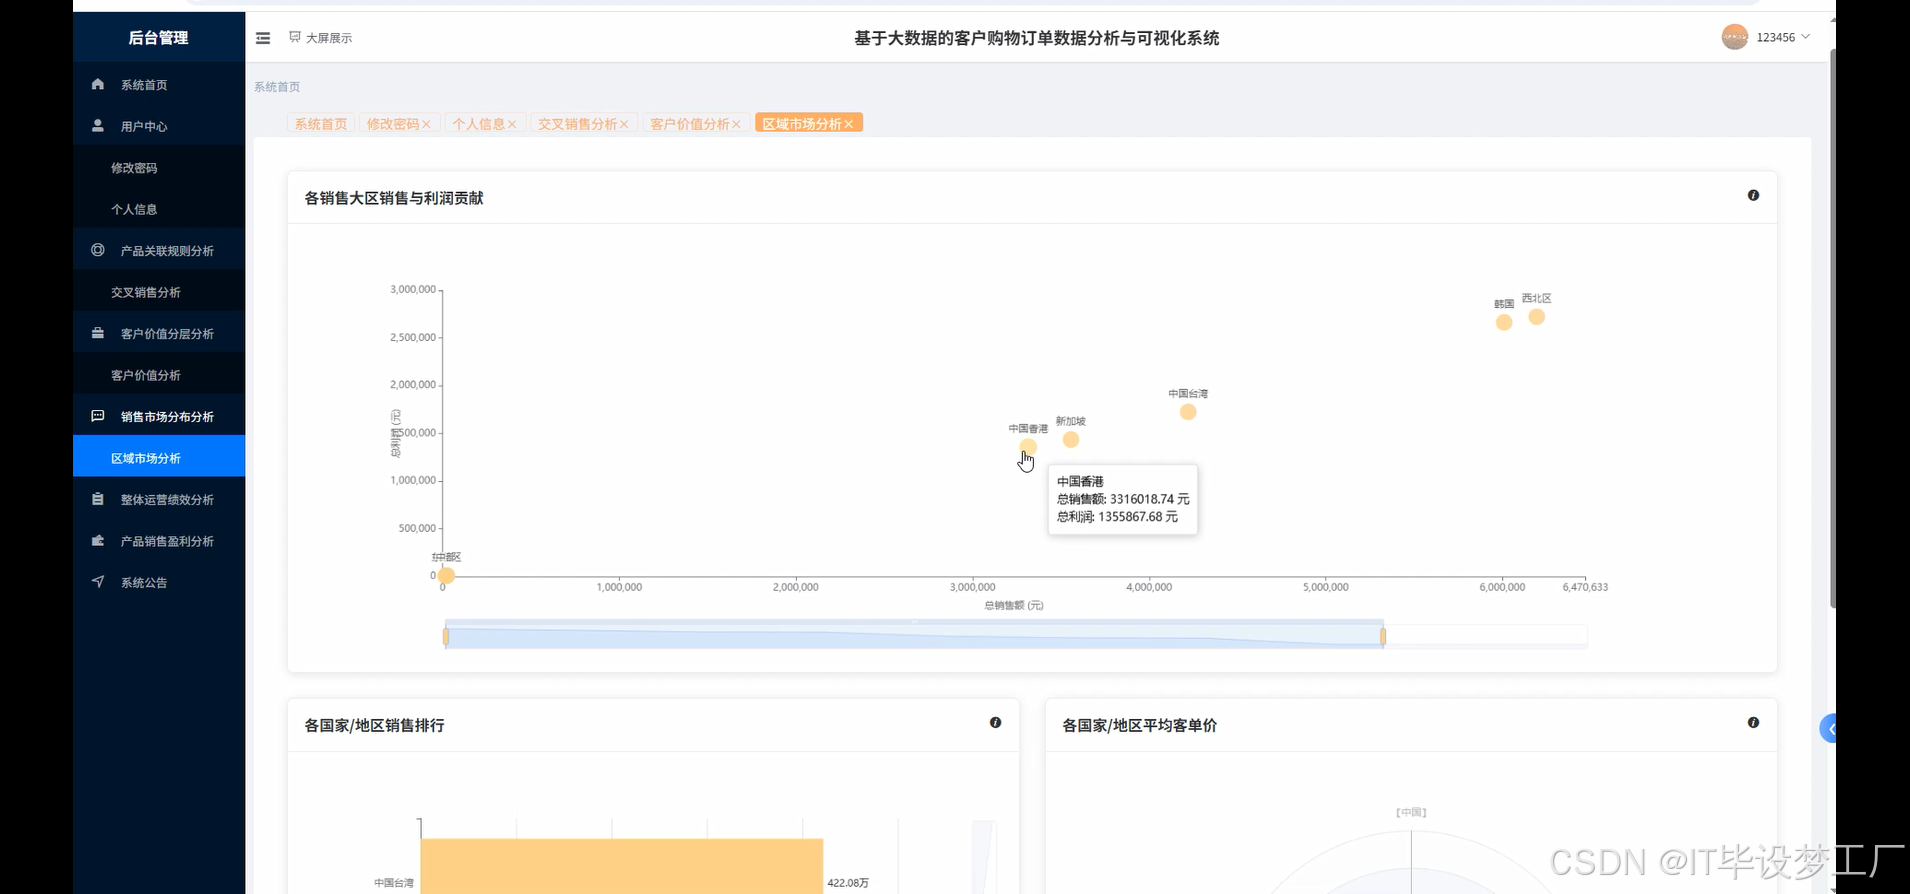1910x894 pixels.
Task: Toggle the sidebar hamburger menu icon
Action: pyautogui.click(x=263, y=38)
